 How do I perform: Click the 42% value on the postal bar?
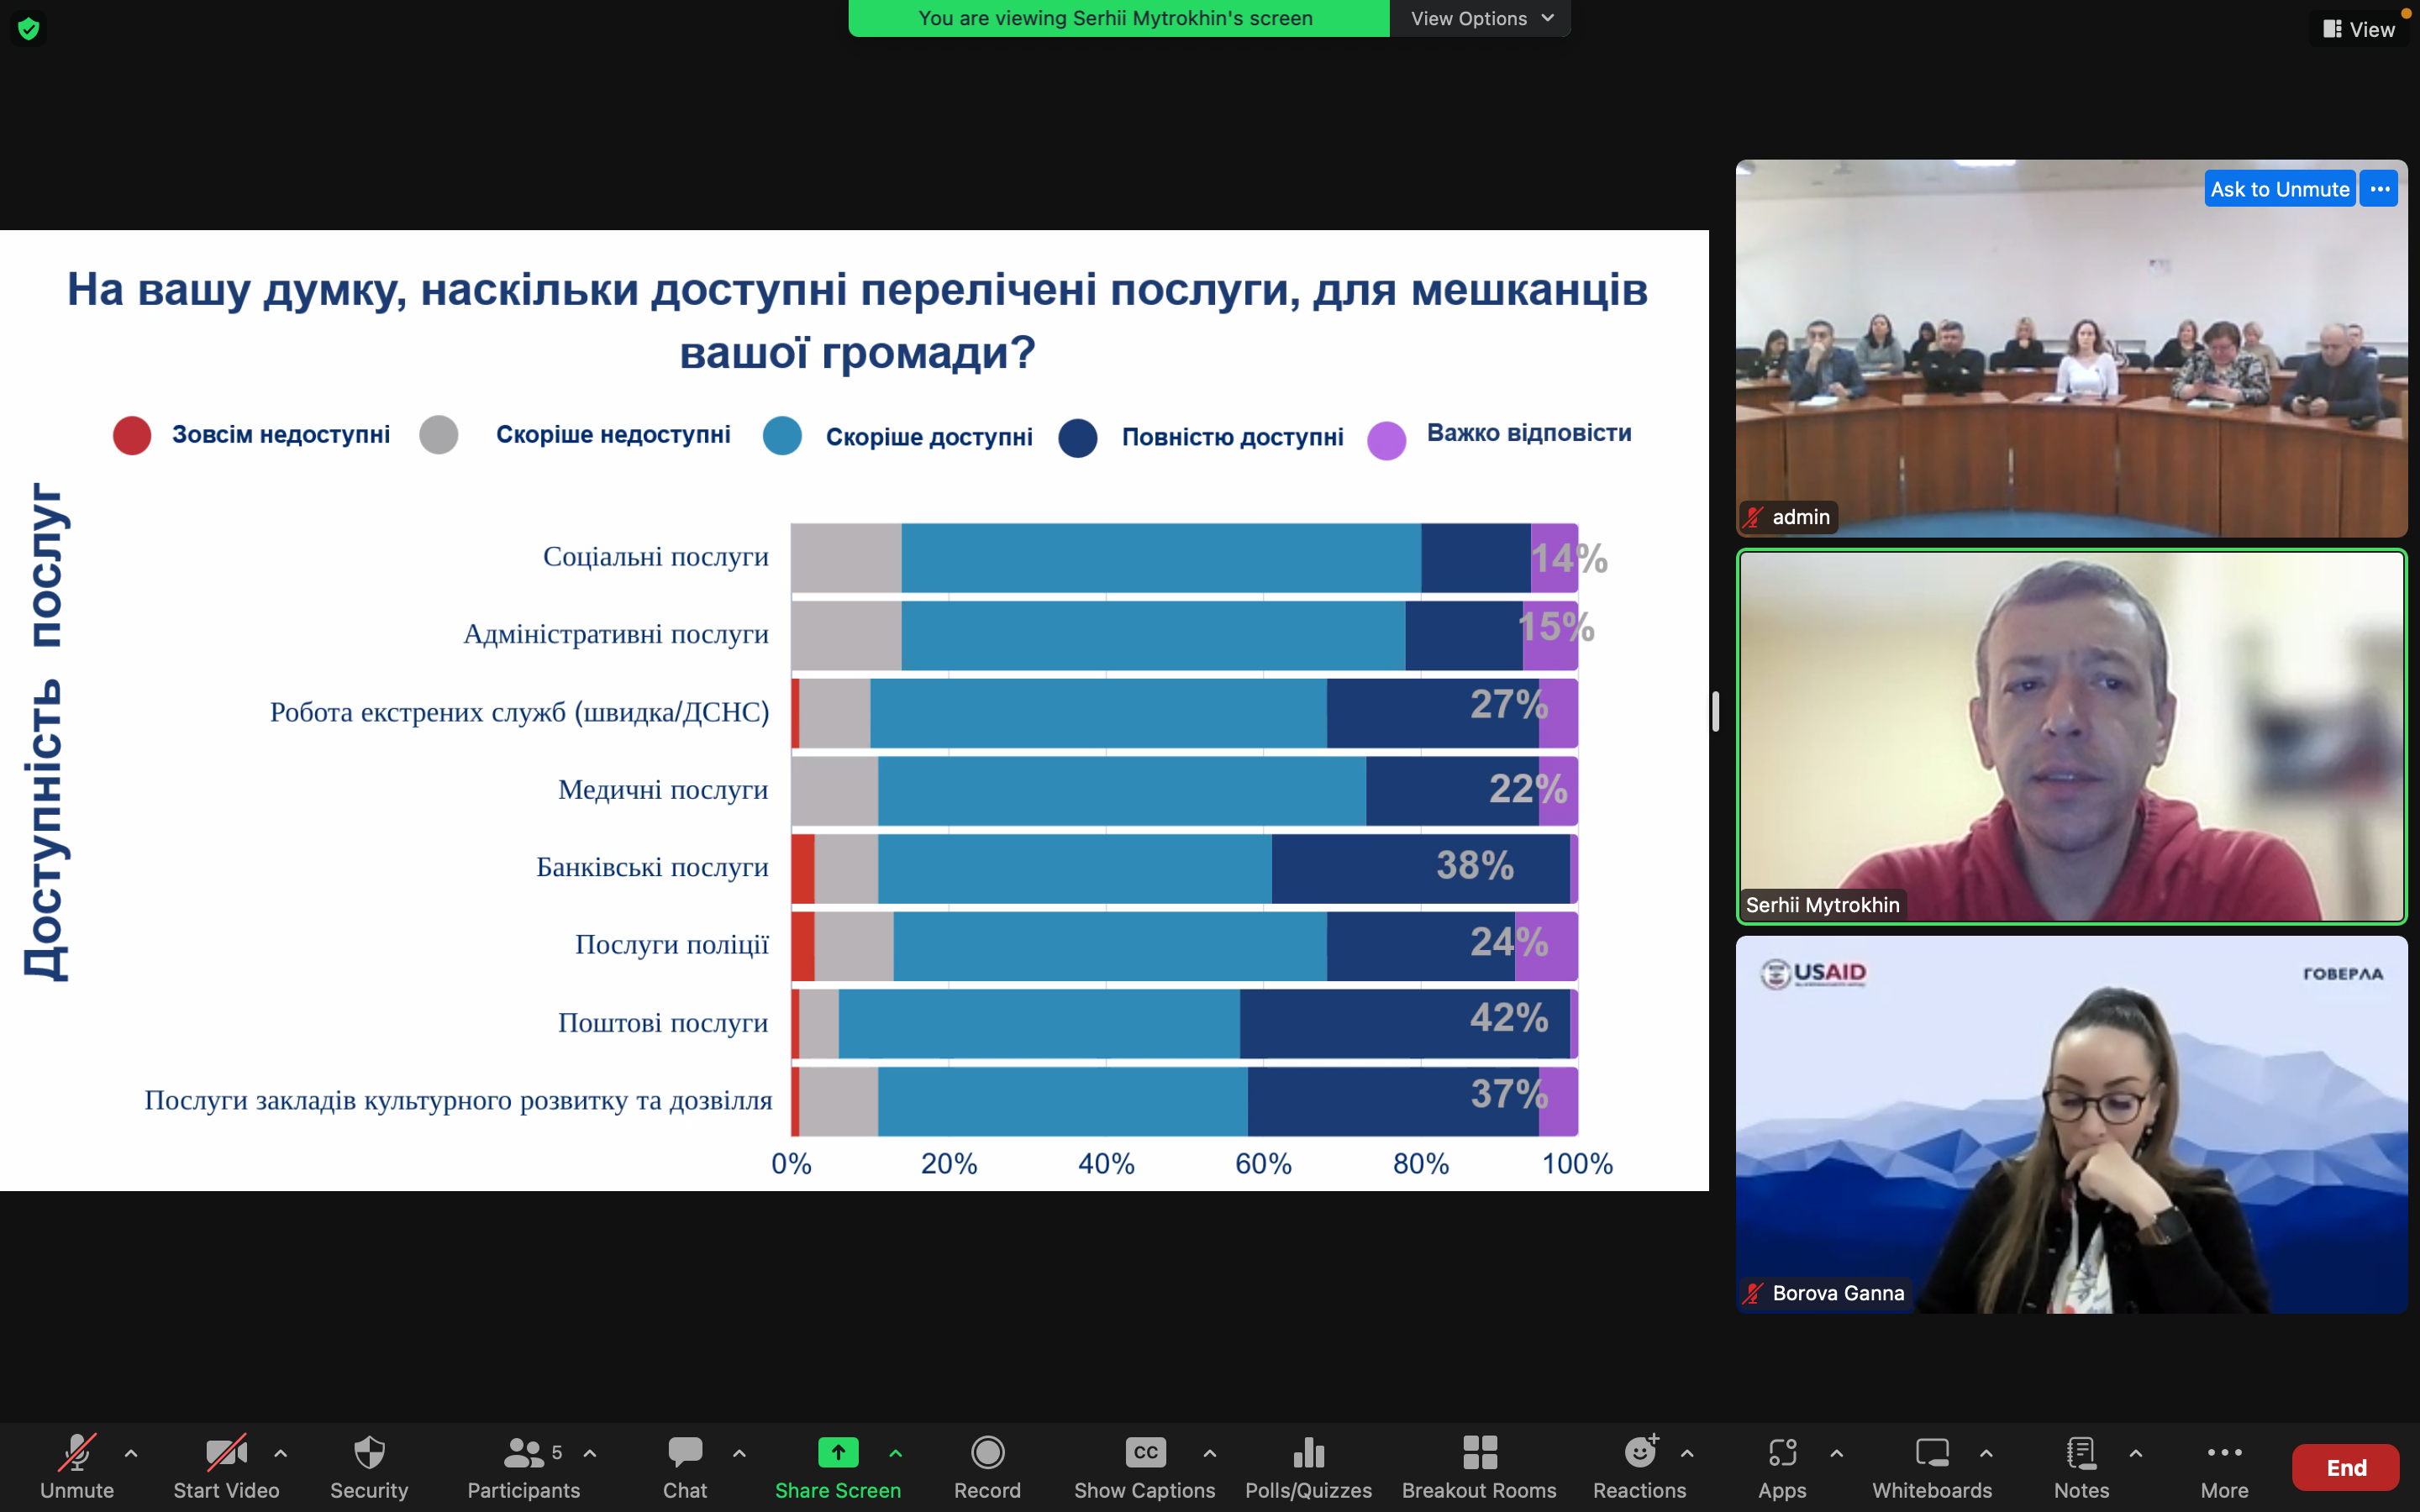[1509, 1017]
